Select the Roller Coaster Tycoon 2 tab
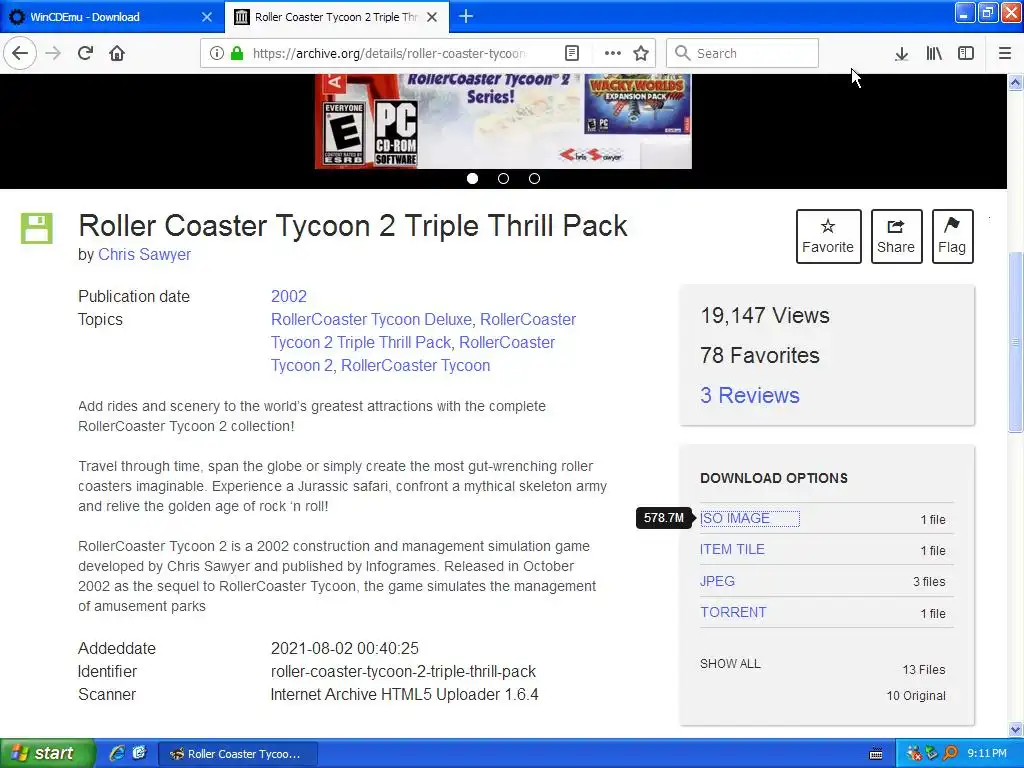 tap(336, 17)
